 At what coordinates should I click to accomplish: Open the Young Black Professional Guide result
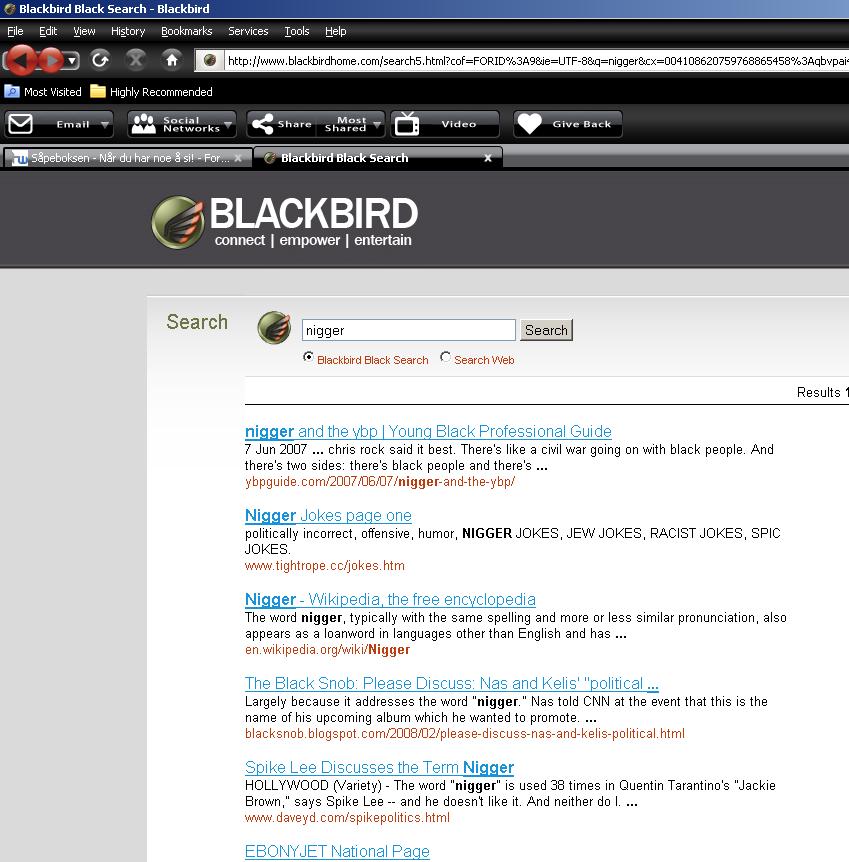[428, 432]
